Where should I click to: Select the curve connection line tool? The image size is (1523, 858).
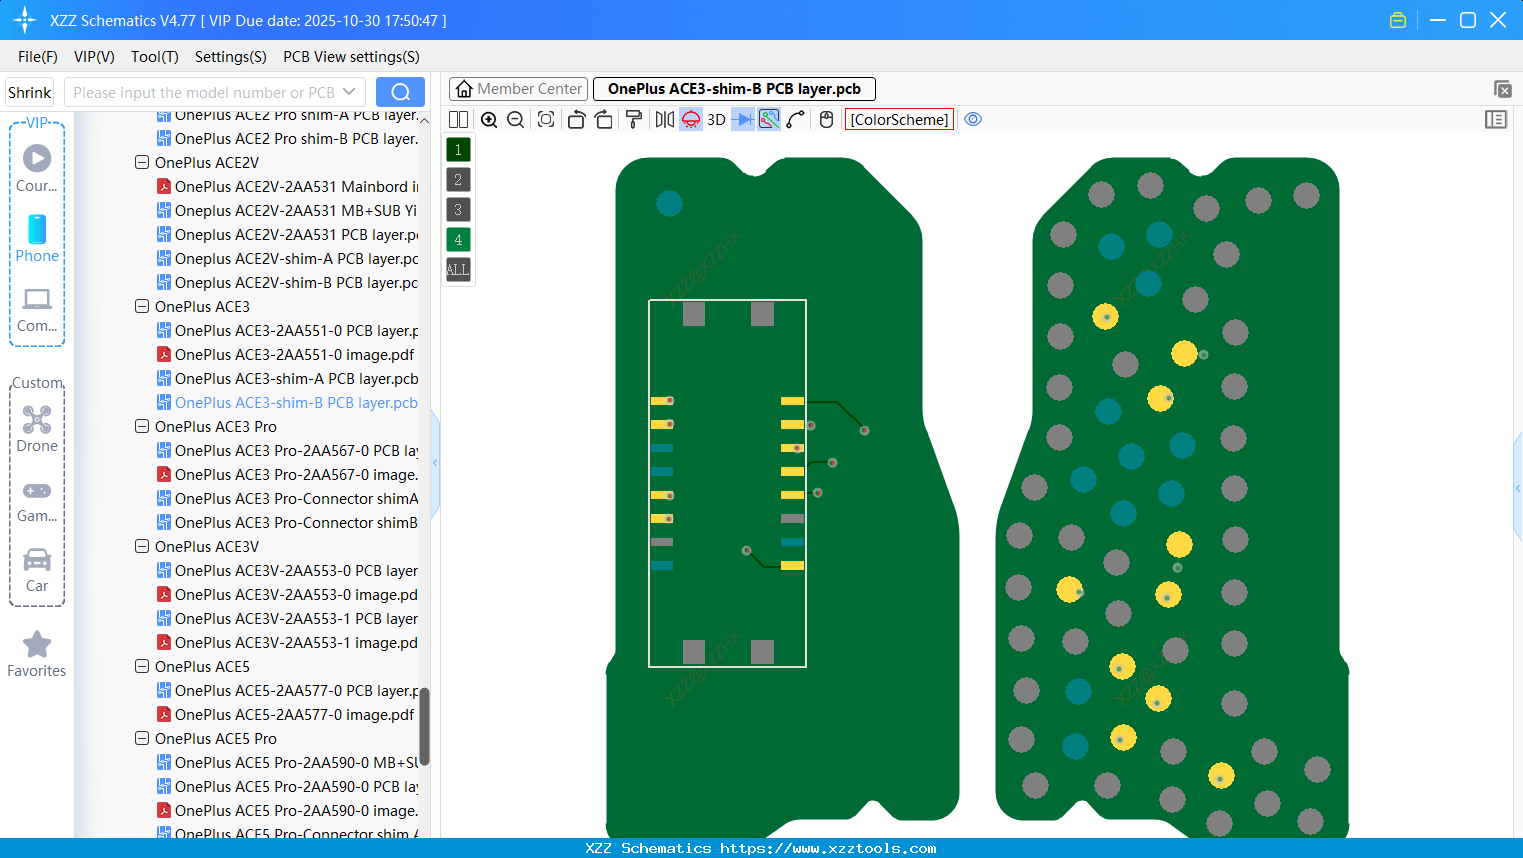click(796, 120)
